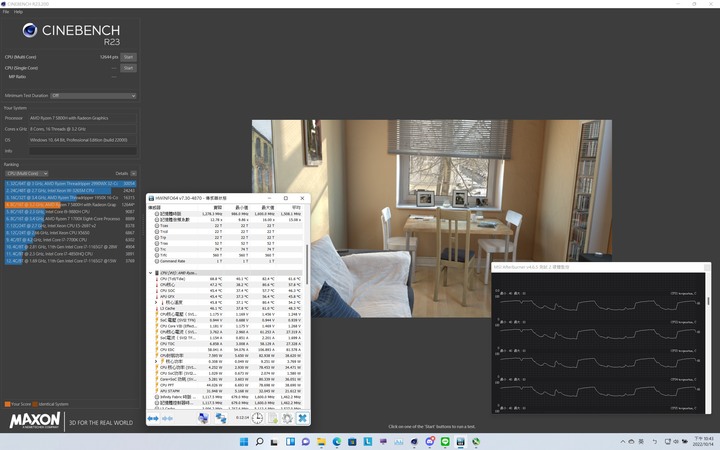Select the APU GFX temperature row
This screenshot has width=720, height=450.
click(228, 297)
